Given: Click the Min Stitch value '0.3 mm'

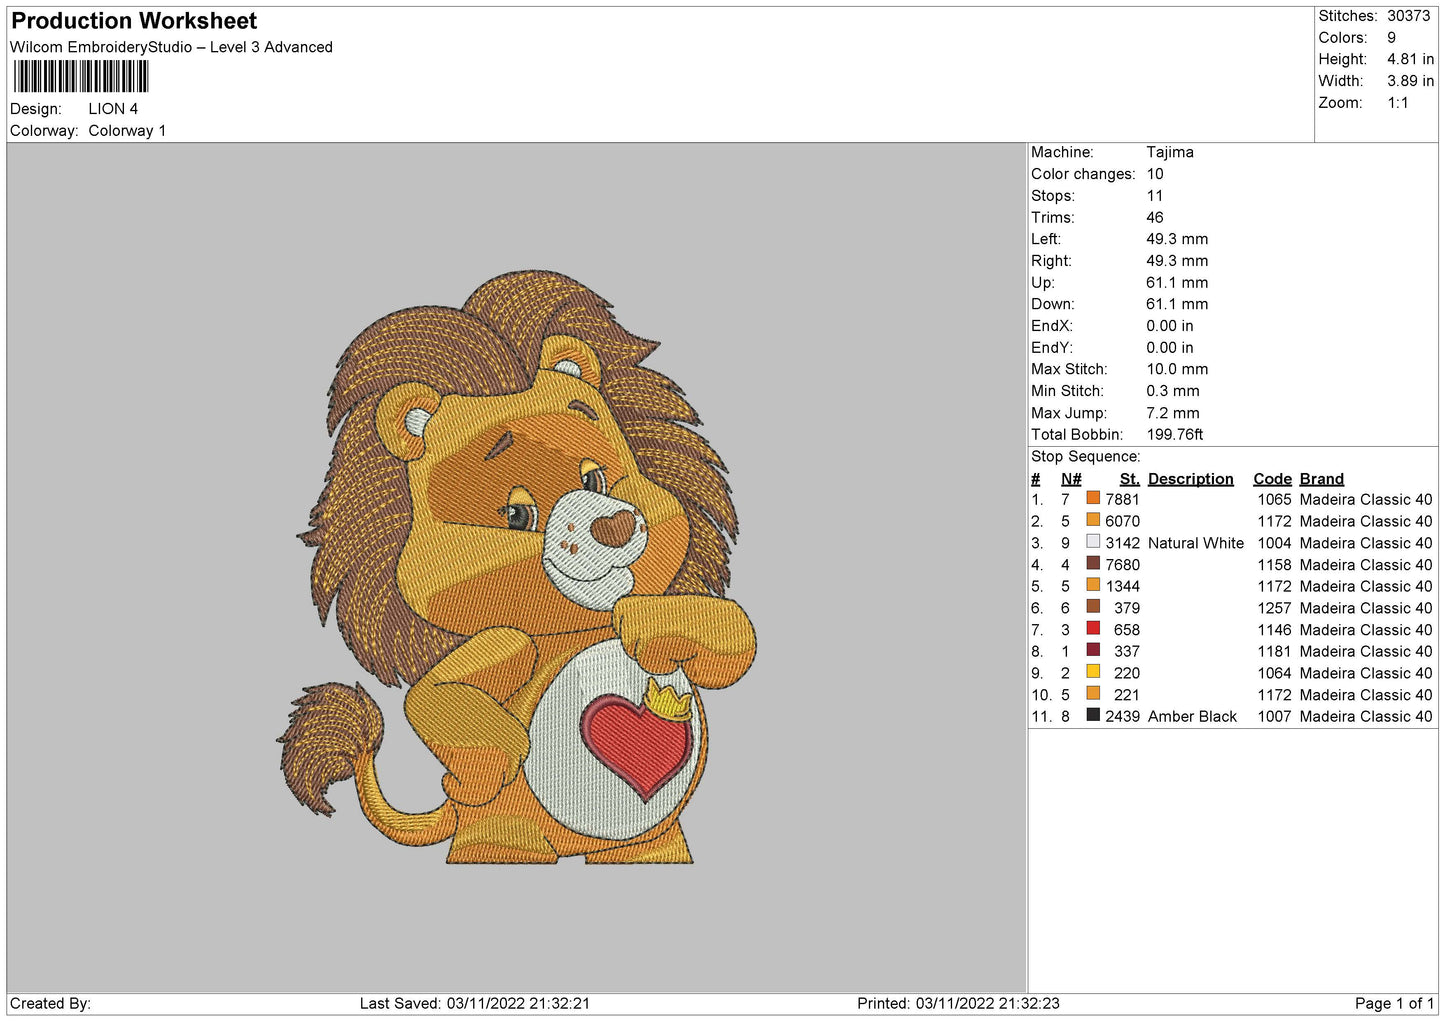Looking at the screenshot, I should 1173,391.
